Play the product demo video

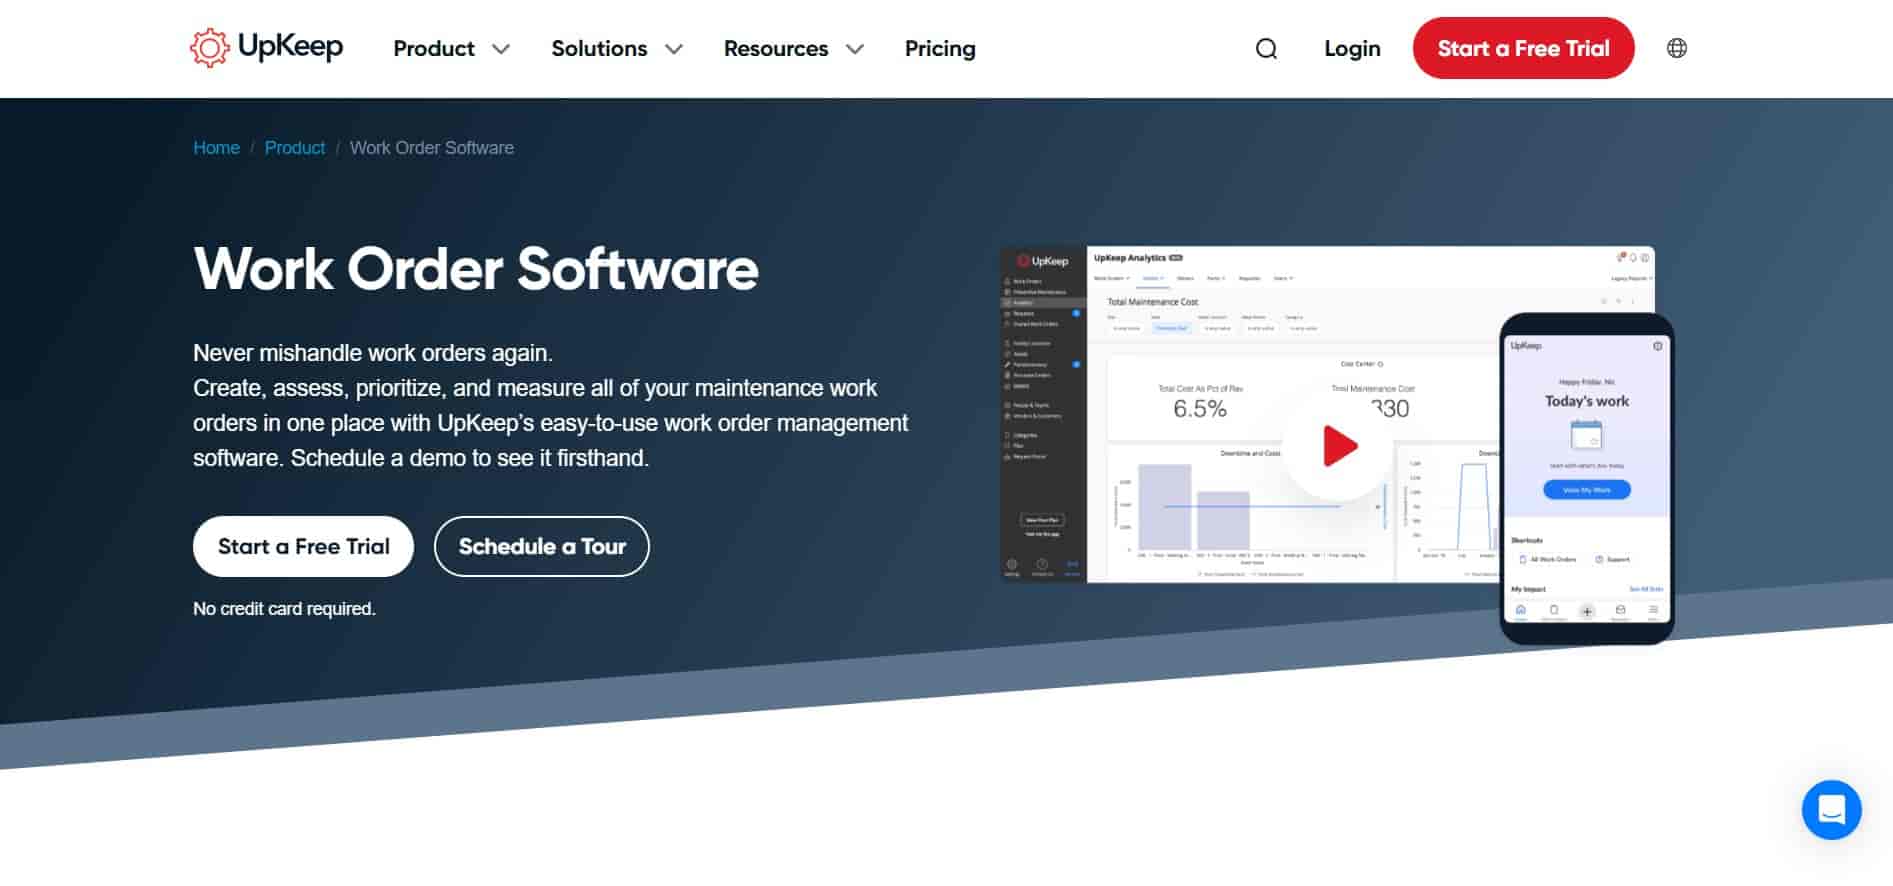coord(1339,446)
